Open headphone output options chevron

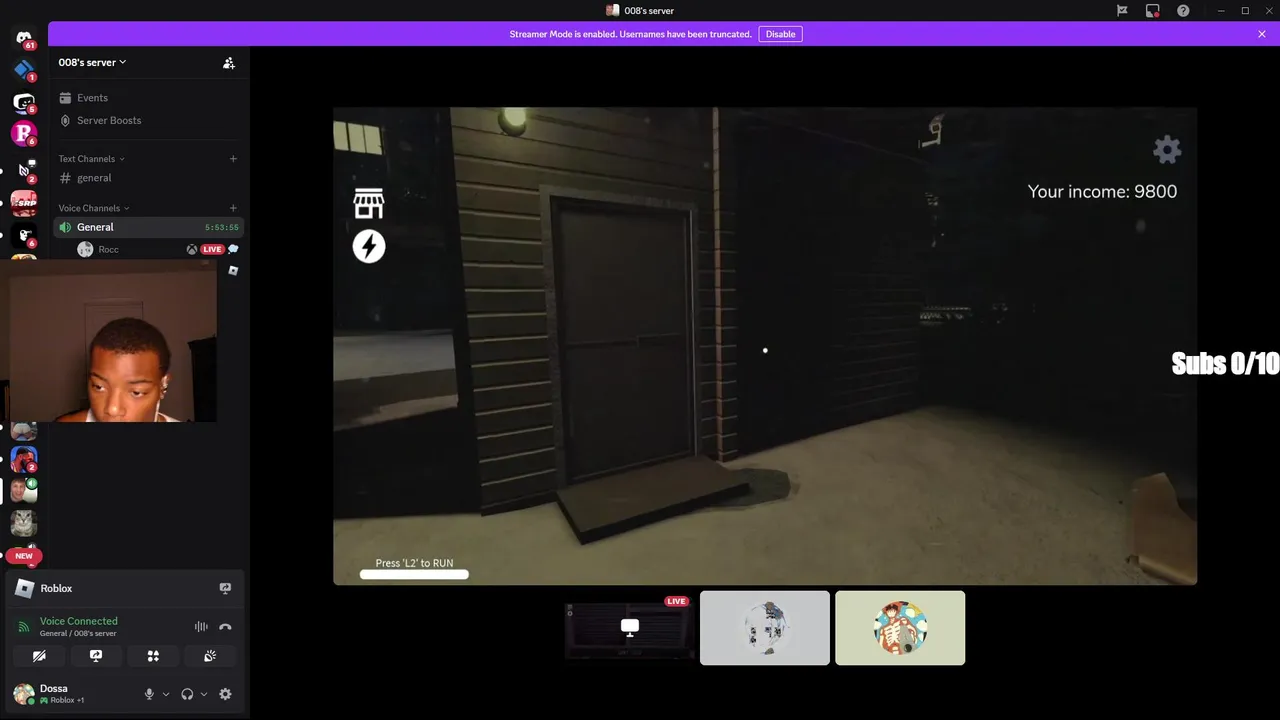[204, 694]
